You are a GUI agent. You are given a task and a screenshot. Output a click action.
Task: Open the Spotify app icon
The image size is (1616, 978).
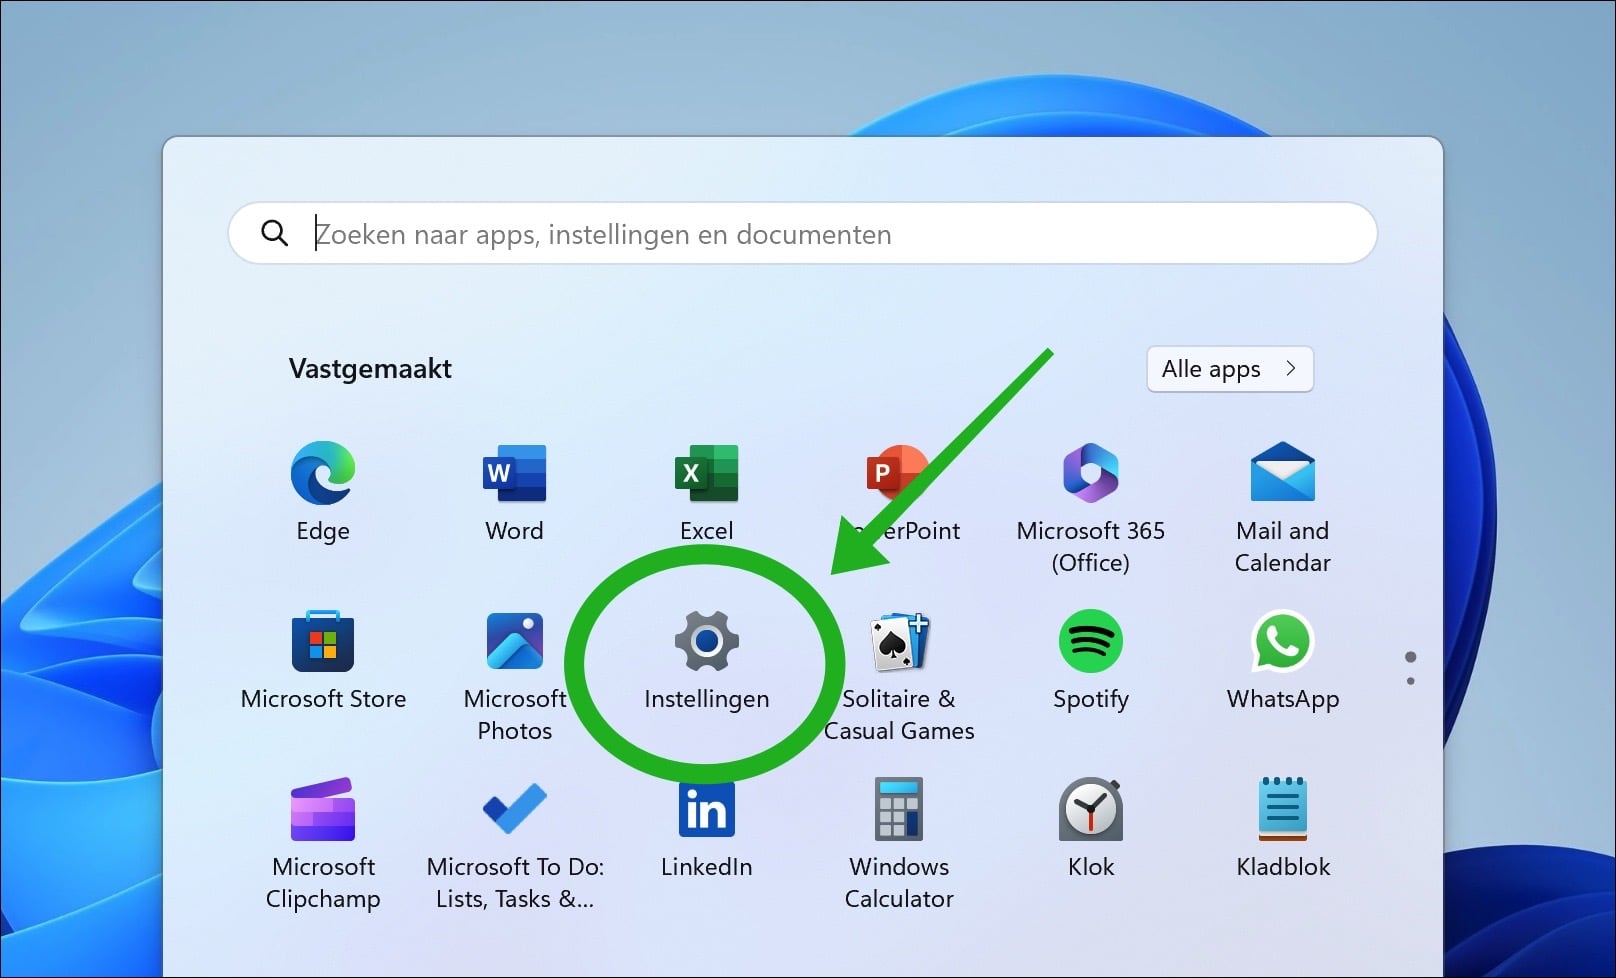point(1091,641)
